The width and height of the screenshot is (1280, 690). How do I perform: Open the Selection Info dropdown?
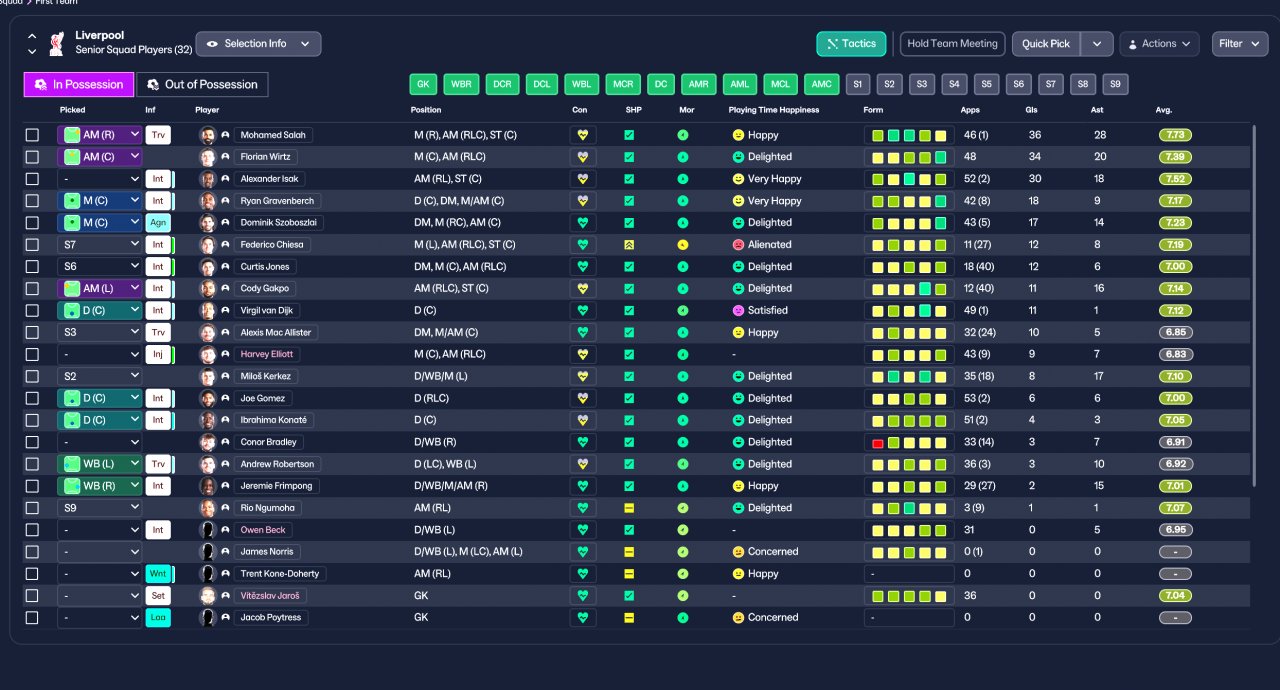click(259, 44)
